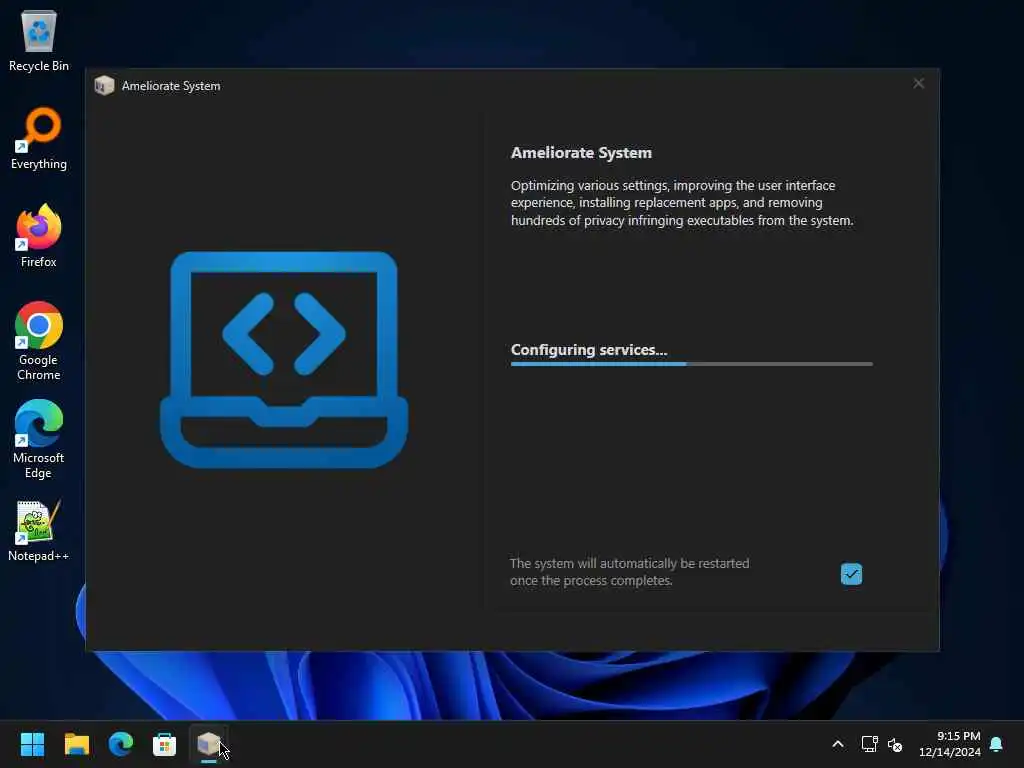Click the Configuring services progress bar
This screenshot has width=1024, height=768.
point(692,364)
